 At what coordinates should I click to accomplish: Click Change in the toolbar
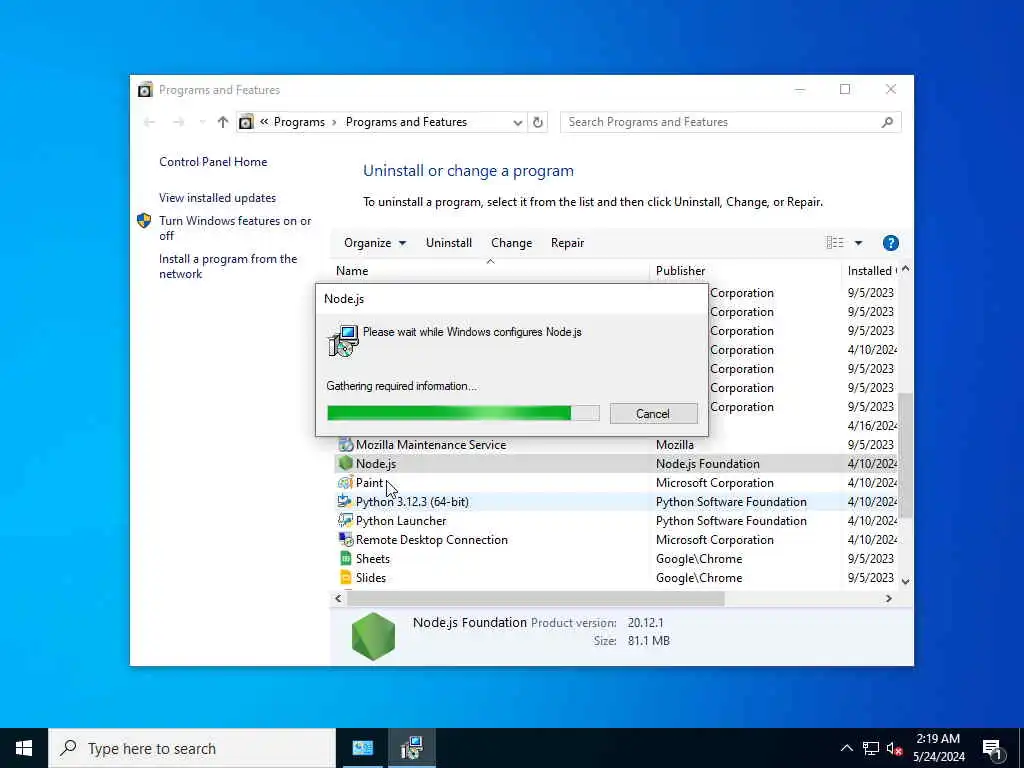511,243
